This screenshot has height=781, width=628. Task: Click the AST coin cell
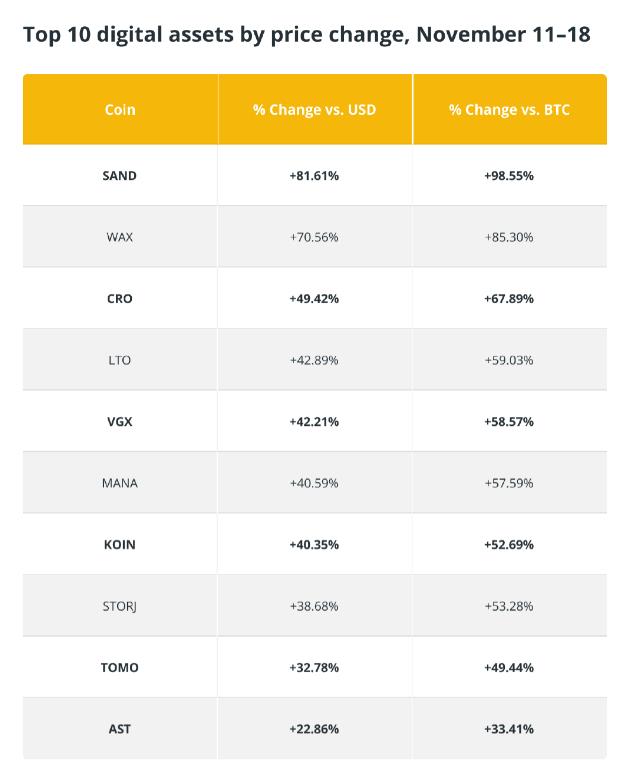120,729
